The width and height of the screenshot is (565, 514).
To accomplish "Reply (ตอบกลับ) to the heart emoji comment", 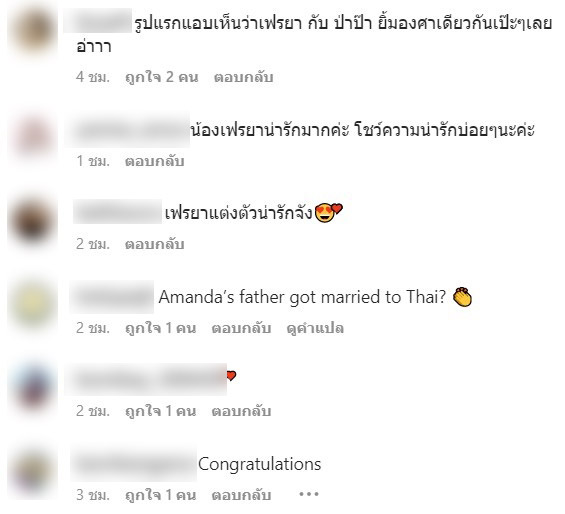I will 241,411.
